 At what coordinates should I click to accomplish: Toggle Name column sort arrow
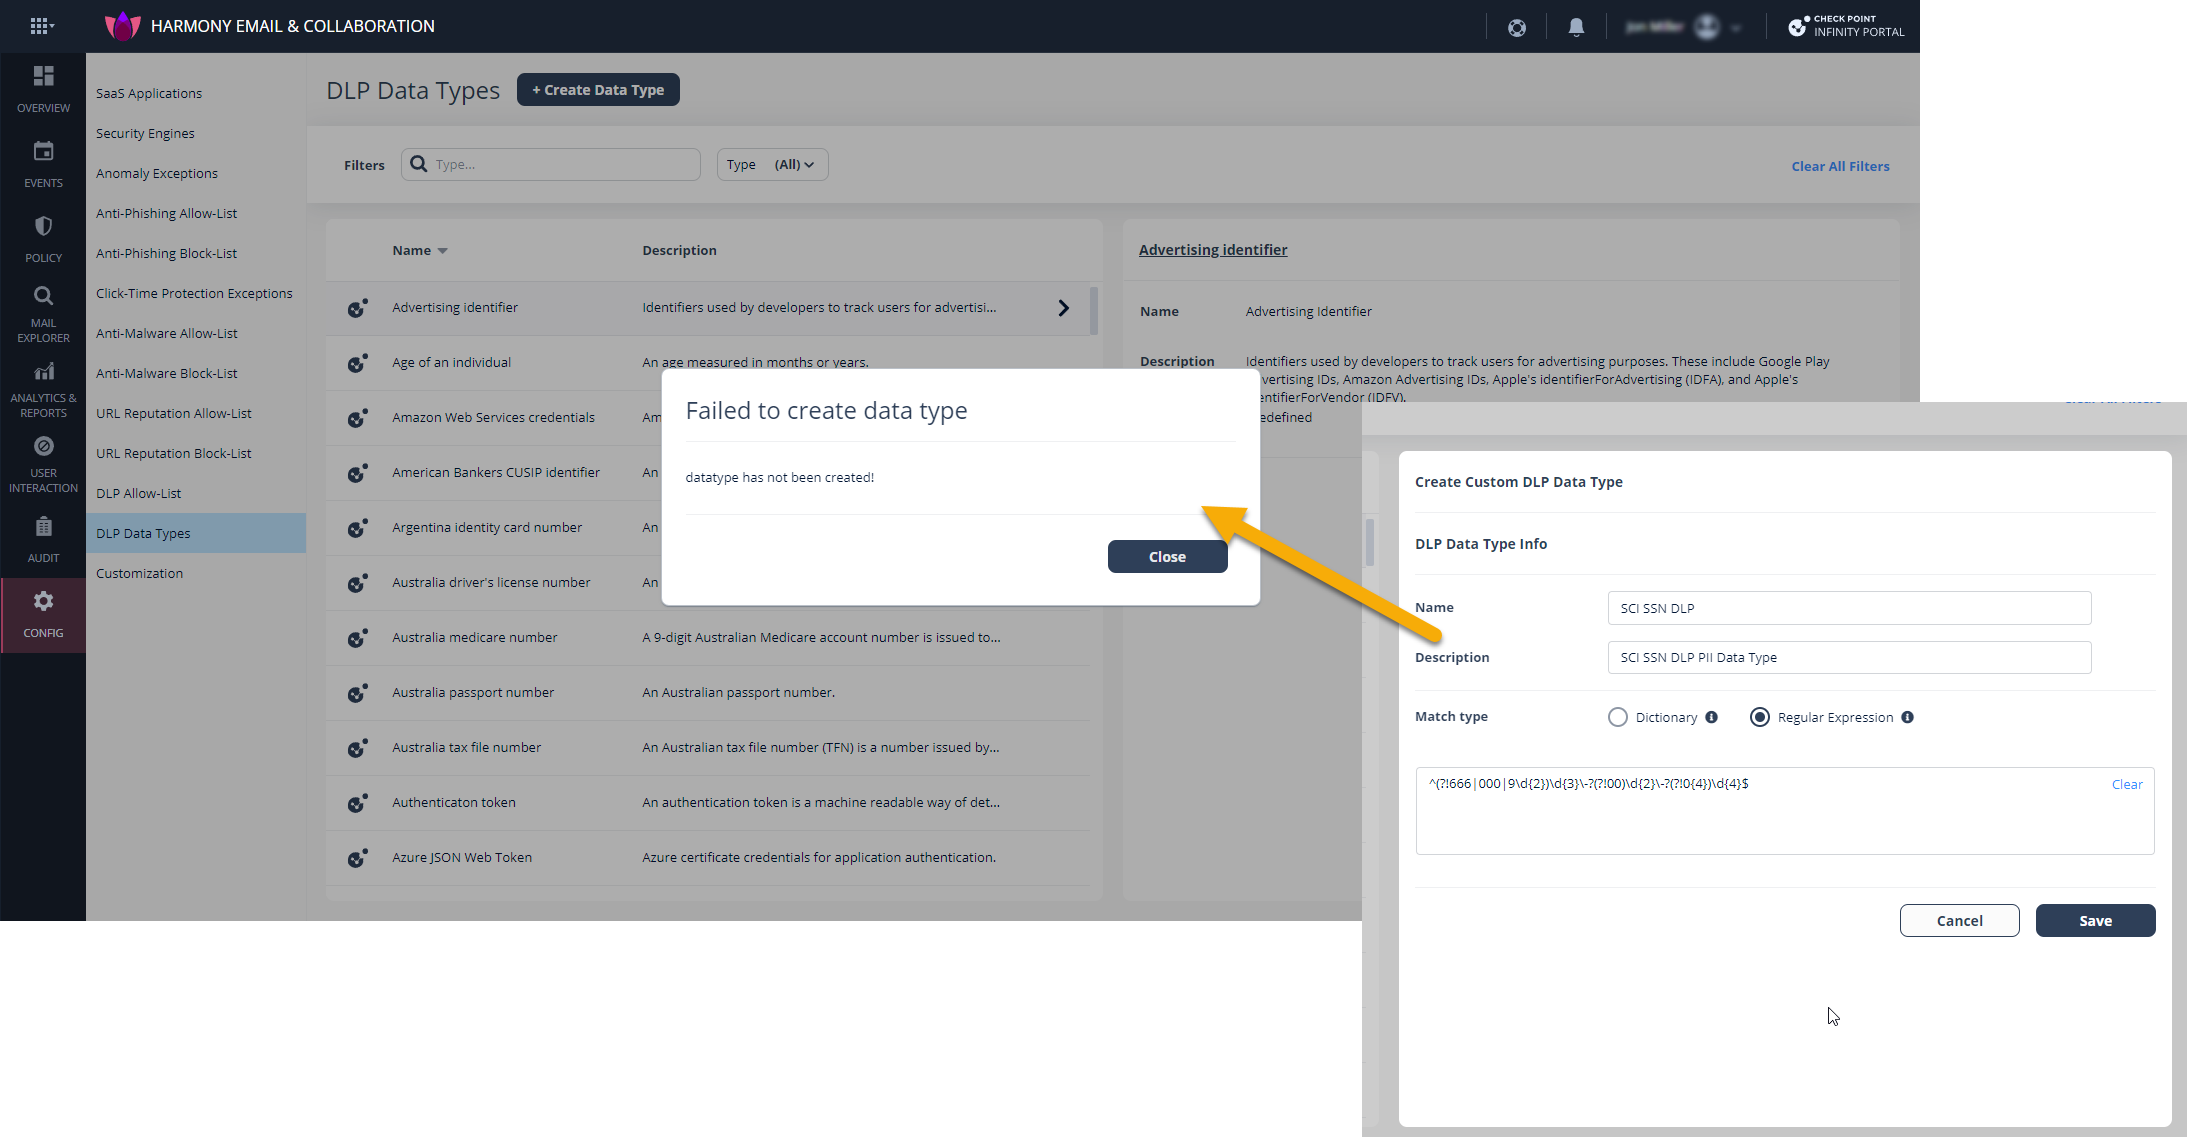point(442,250)
